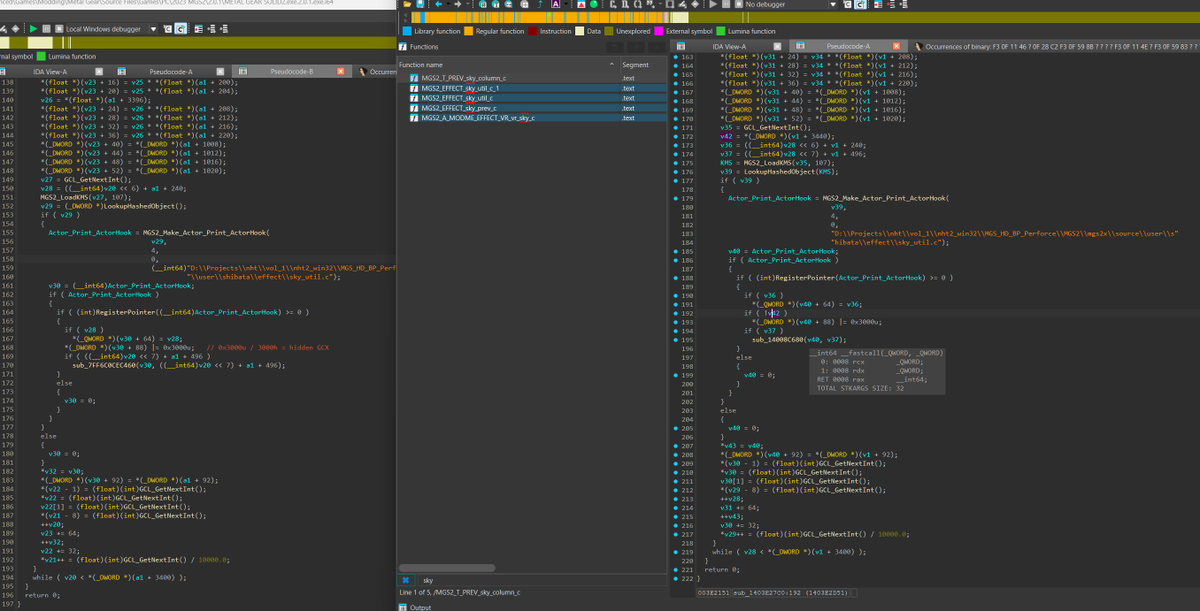Close the IDA View-A tab in left window
This screenshot has height=611, width=1200.
pos(99,72)
